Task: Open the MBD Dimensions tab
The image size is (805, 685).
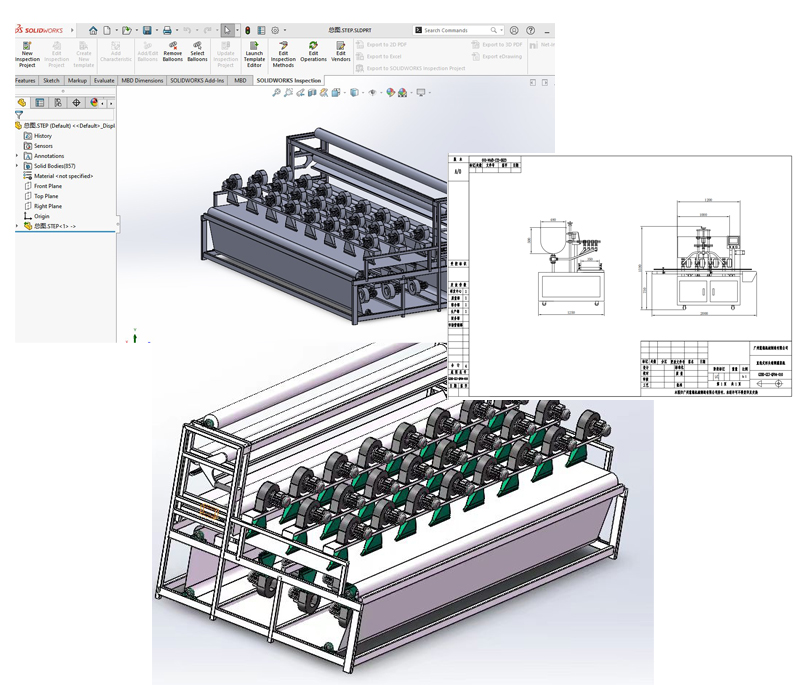Action: [143, 80]
